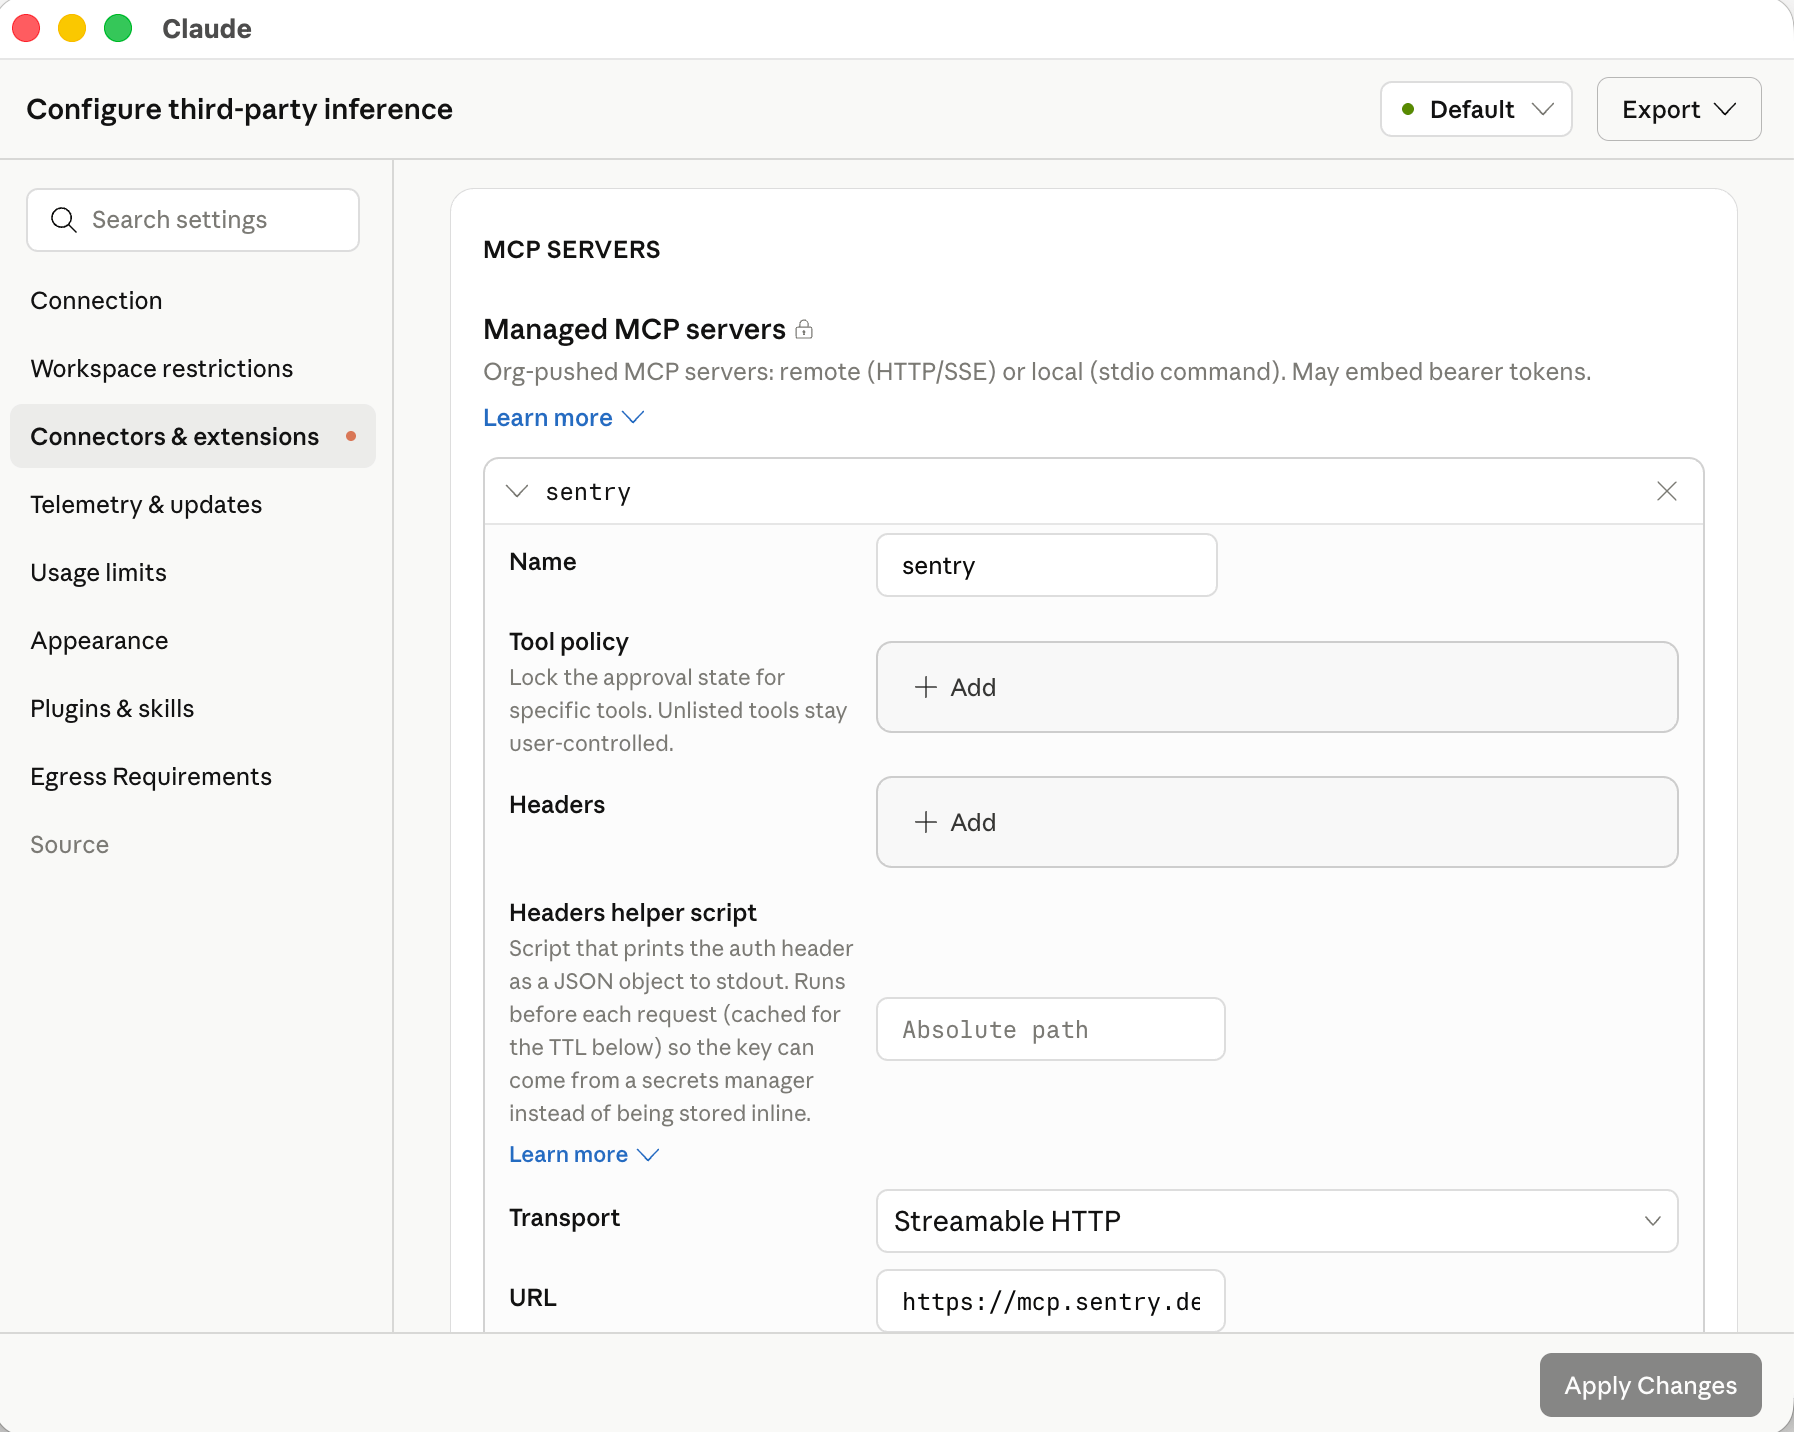Open the Default profile dropdown
The height and width of the screenshot is (1432, 1794).
[1476, 109]
